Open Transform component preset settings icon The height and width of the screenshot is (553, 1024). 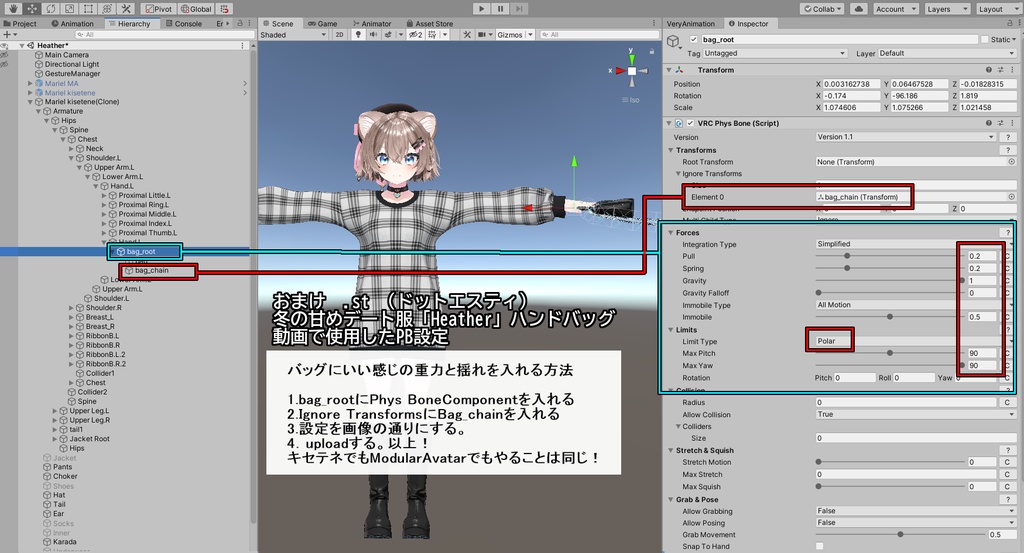(x=1000, y=70)
